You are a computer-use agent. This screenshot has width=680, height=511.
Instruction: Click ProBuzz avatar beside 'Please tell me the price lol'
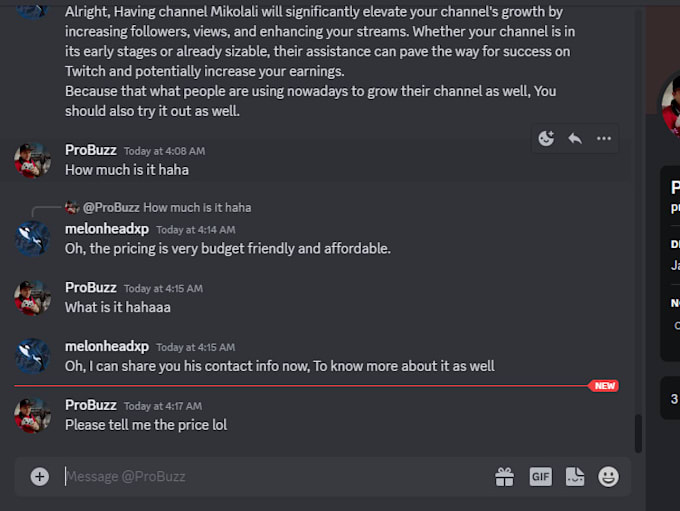pyautogui.click(x=33, y=415)
